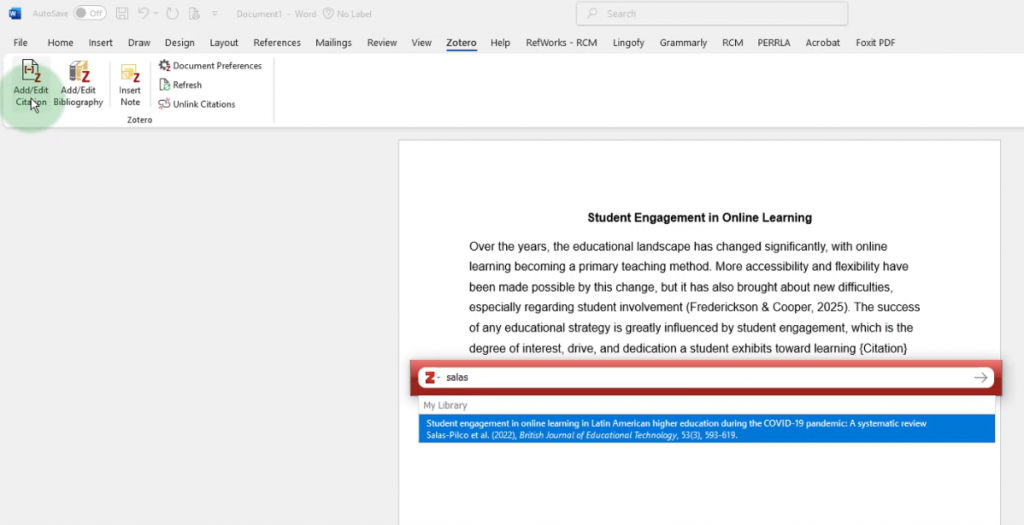This screenshot has width=1024, height=525.
Task: Open Add/Edit Bibliography in Zotero ribbon
Action: click(x=78, y=82)
